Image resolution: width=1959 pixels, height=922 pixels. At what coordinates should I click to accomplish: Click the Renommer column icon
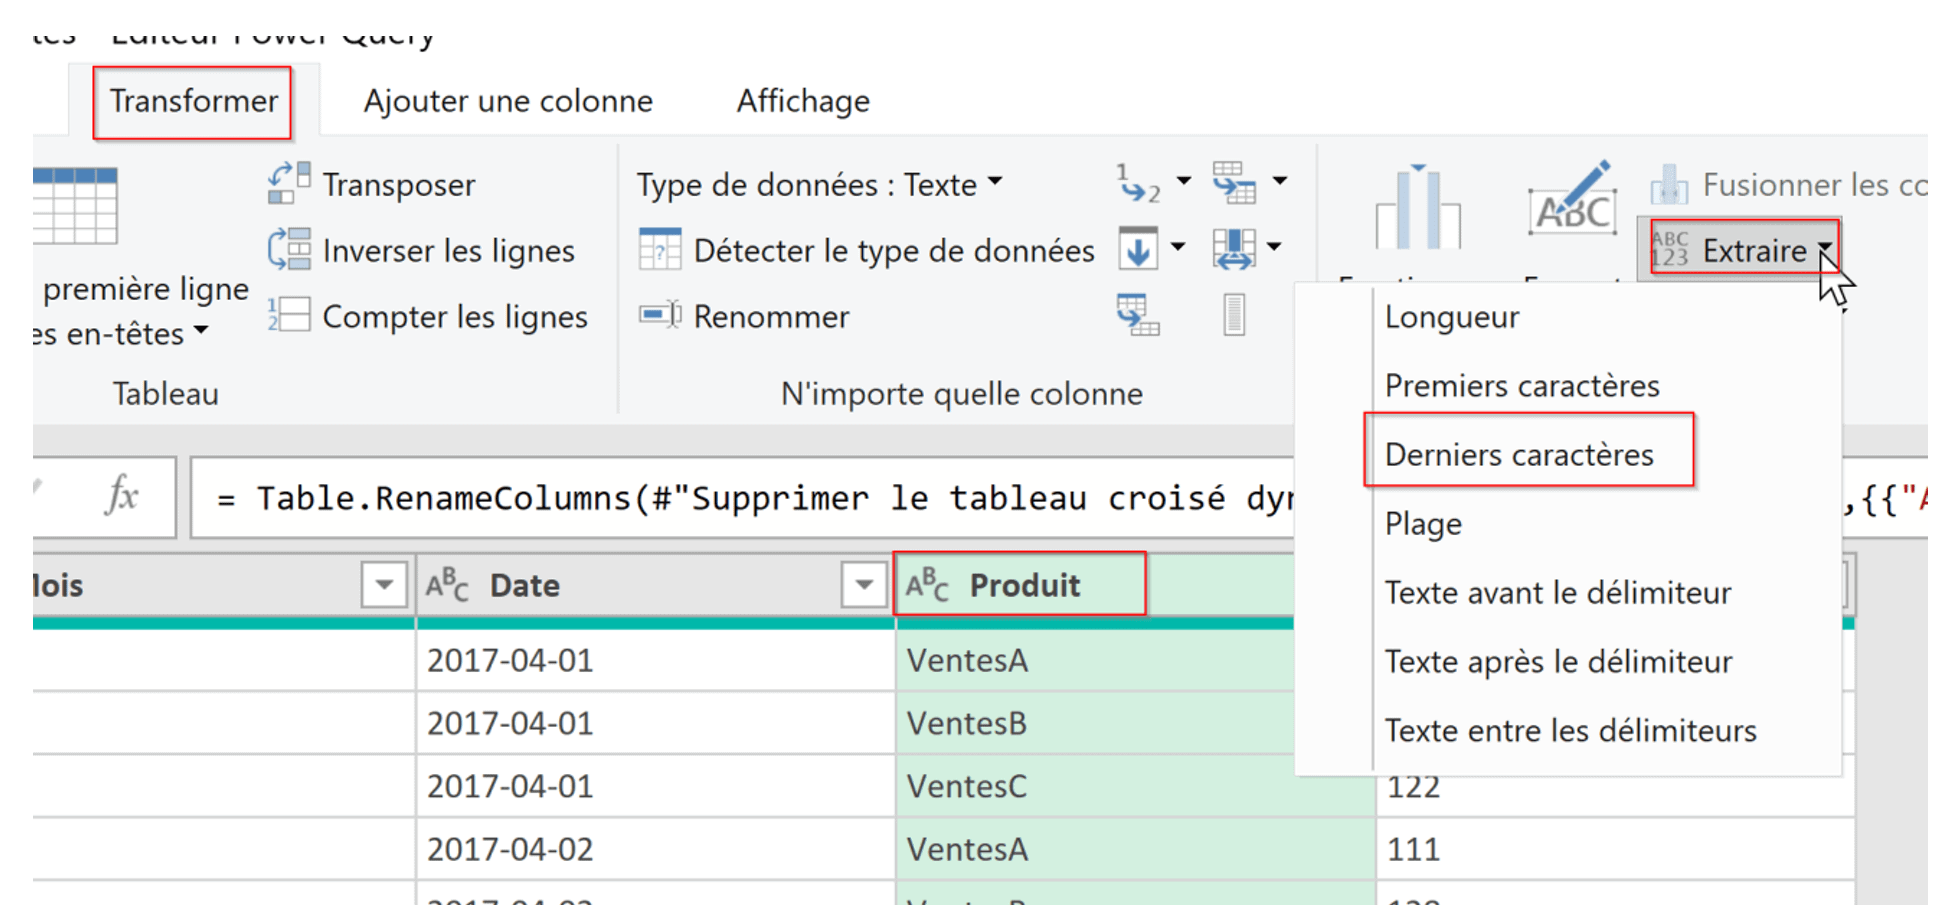(x=660, y=316)
